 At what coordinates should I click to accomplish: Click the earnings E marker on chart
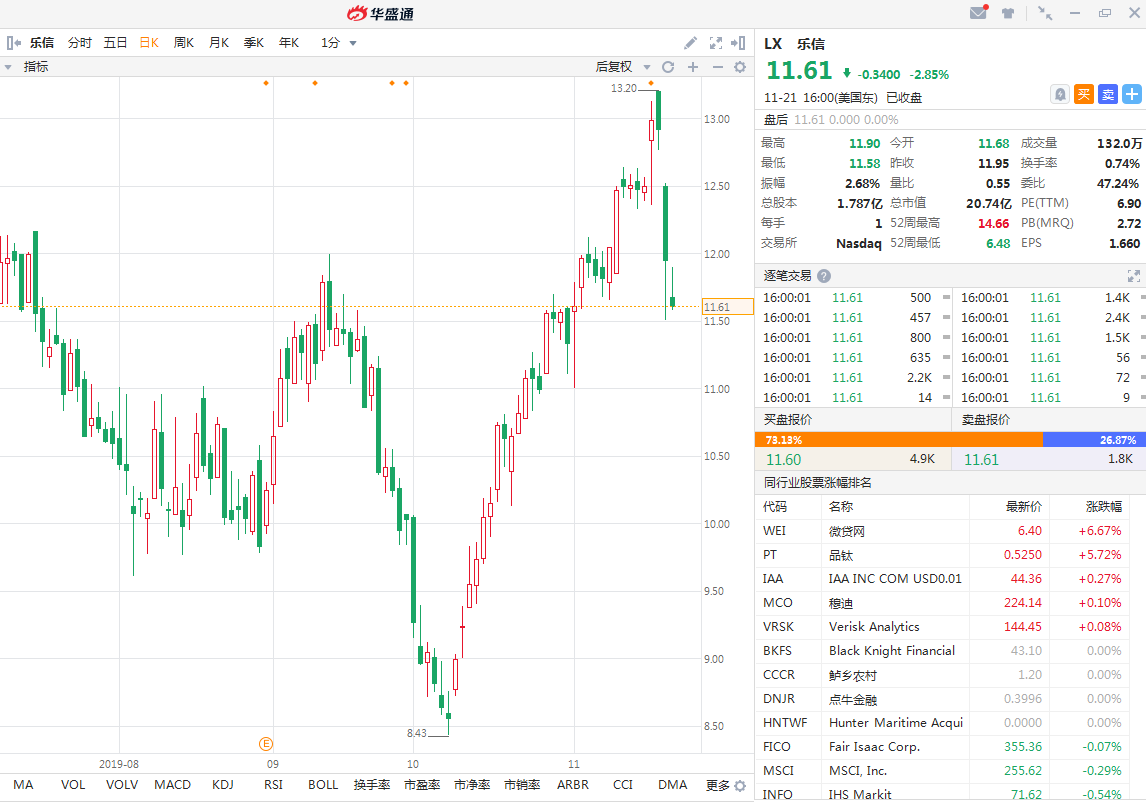266,744
